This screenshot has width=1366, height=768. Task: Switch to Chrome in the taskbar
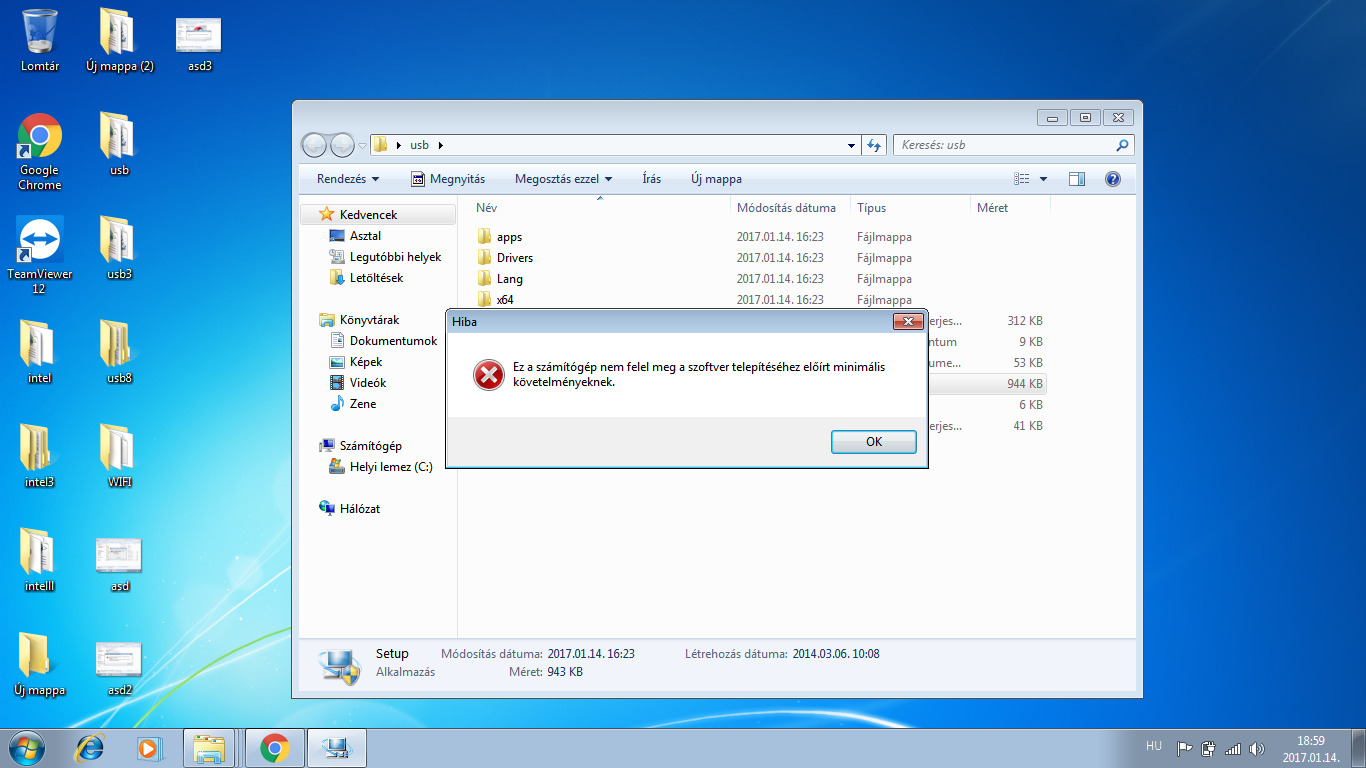[274, 748]
